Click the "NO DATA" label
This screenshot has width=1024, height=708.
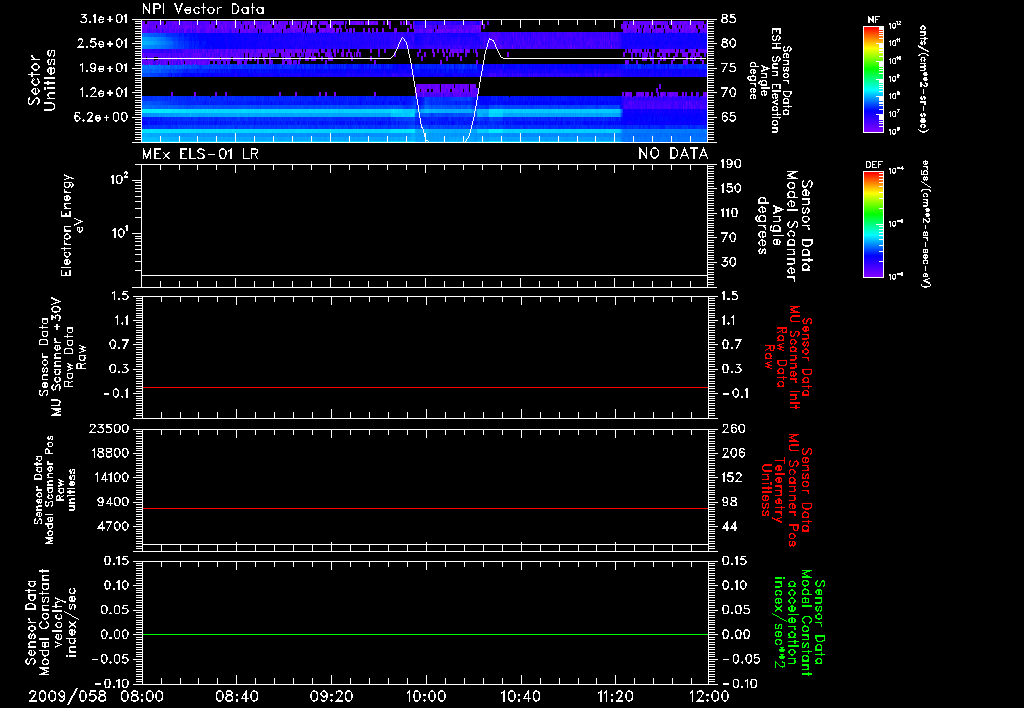(x=673, y=154)
